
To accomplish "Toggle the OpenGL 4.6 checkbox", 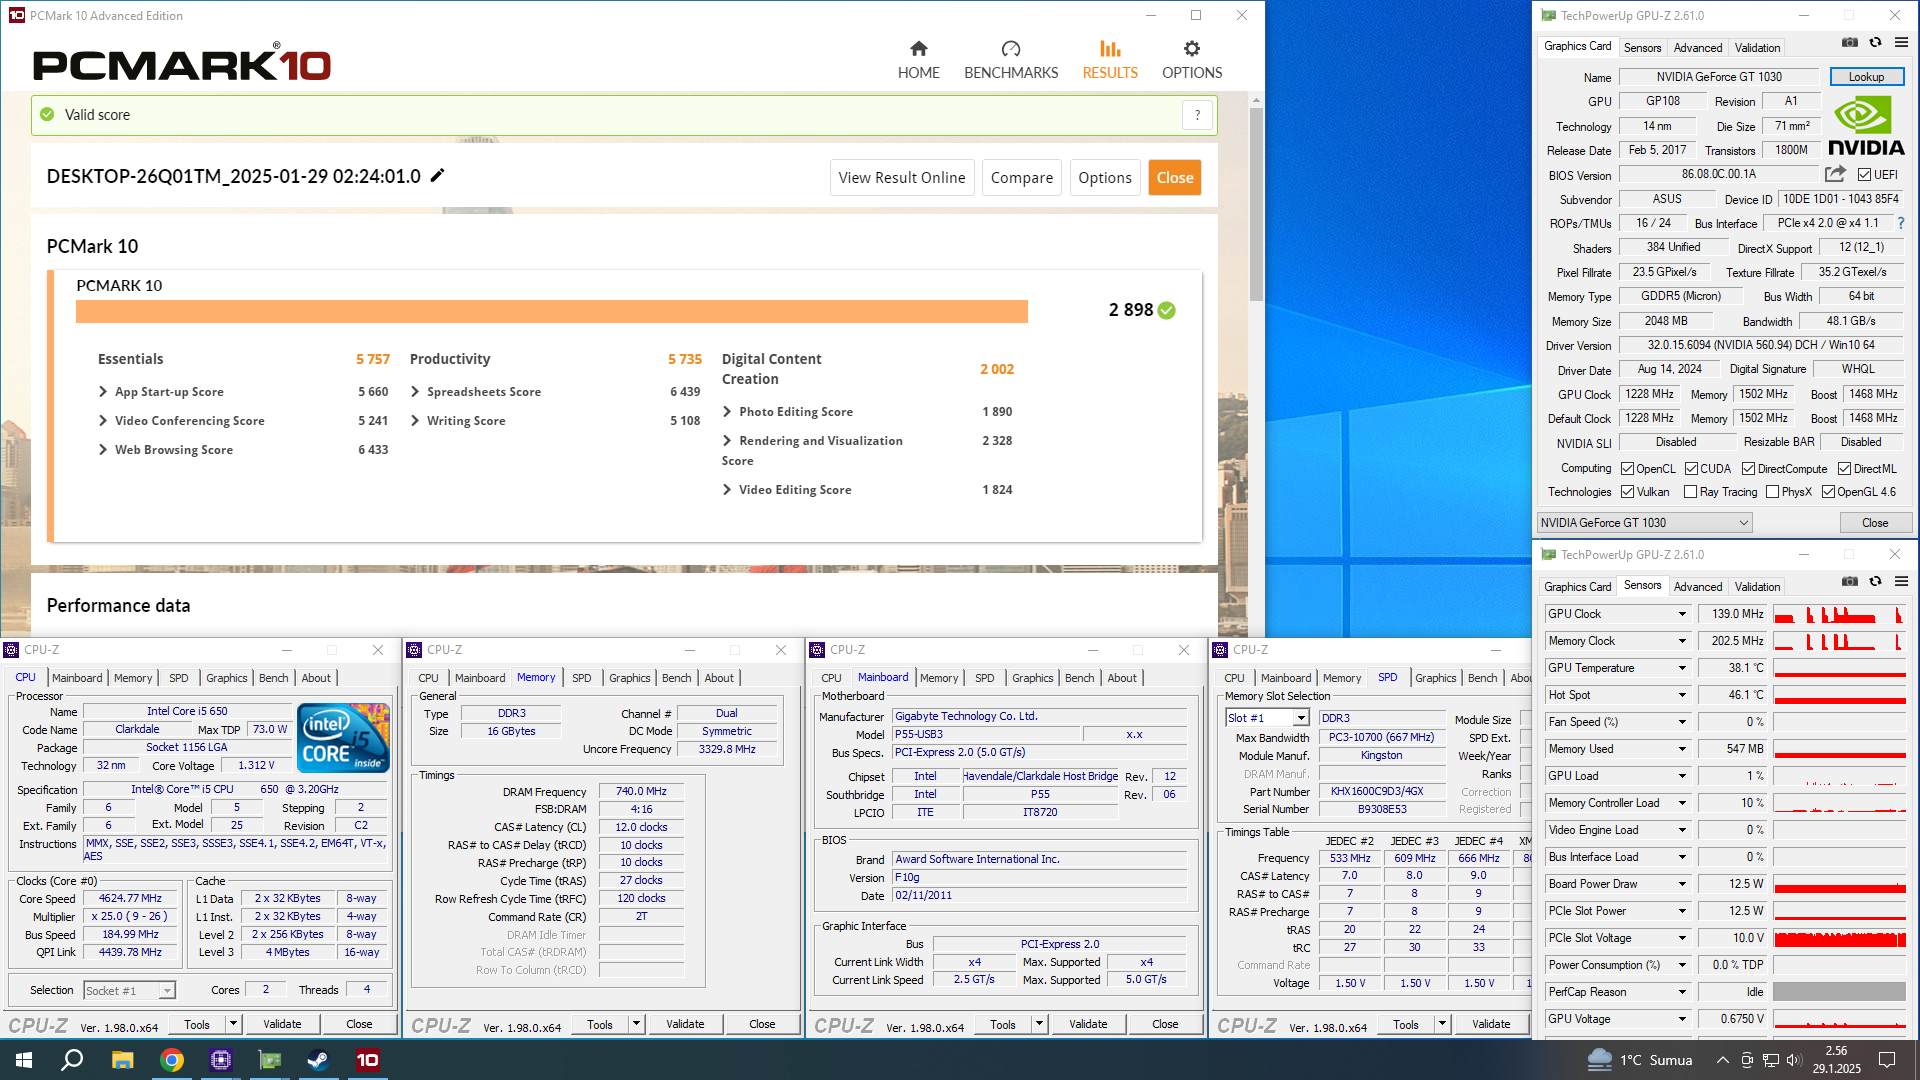I will [x=1829, y=492].
